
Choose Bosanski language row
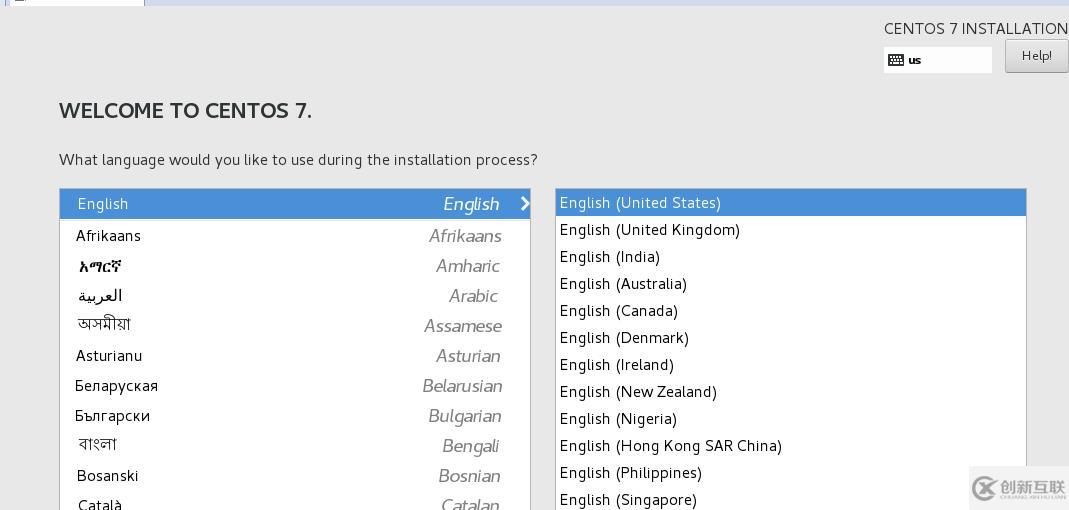tap(295, 476)
